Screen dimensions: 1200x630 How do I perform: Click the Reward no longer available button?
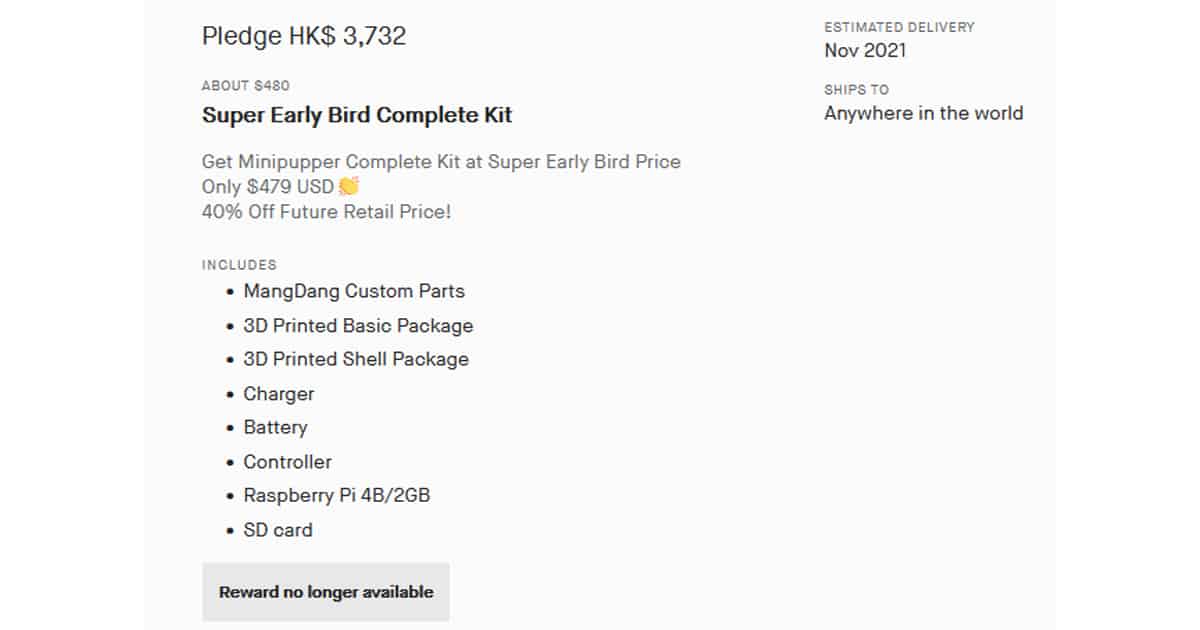pos(326,592)
